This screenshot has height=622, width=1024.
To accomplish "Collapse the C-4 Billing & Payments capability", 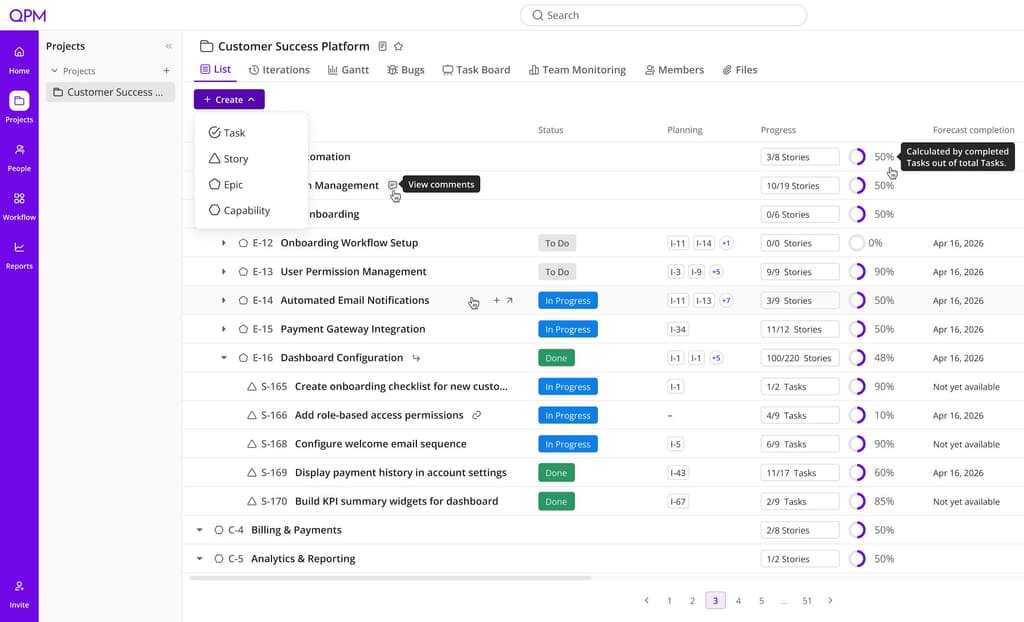I will tap(199, 531).
